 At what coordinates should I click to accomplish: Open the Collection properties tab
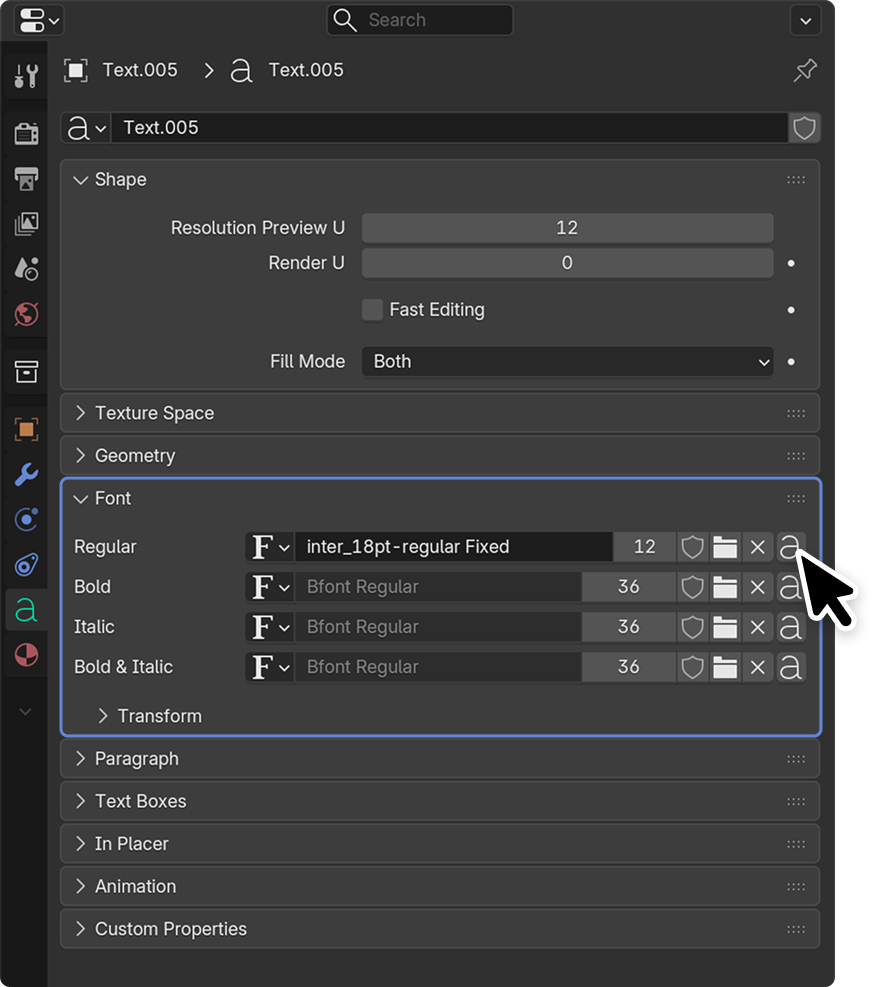pyautogui.click(x=26, y=371)
